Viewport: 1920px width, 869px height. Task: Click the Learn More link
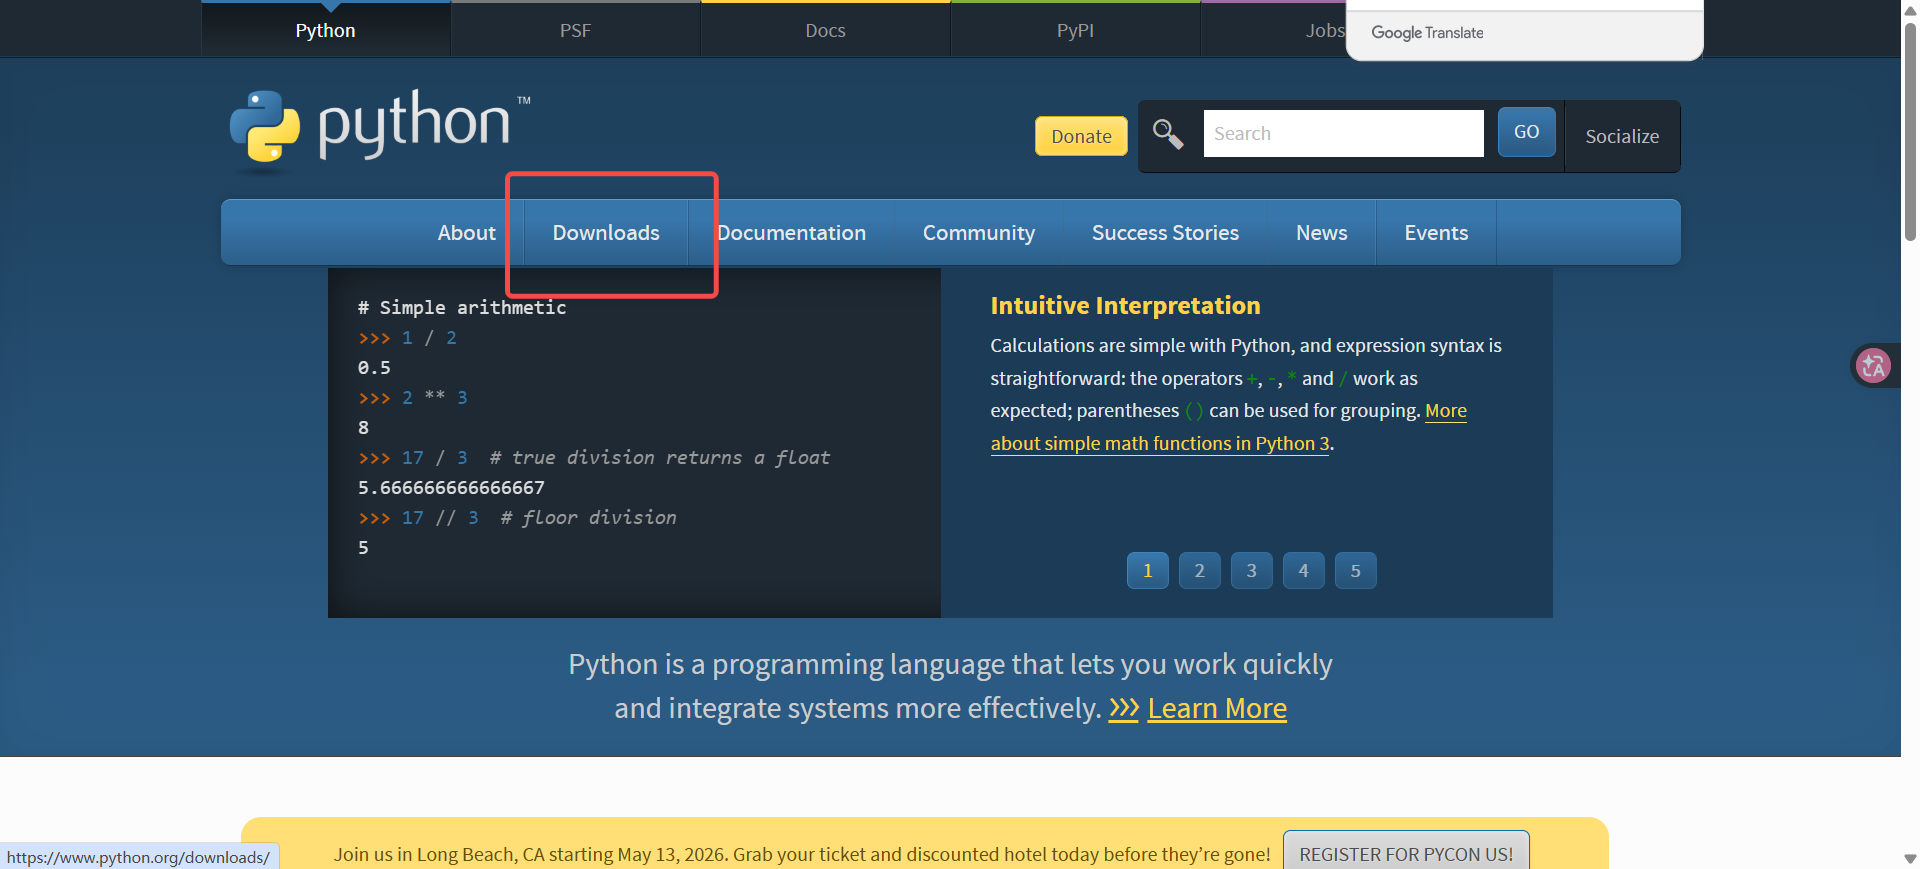coord(1217,708)
